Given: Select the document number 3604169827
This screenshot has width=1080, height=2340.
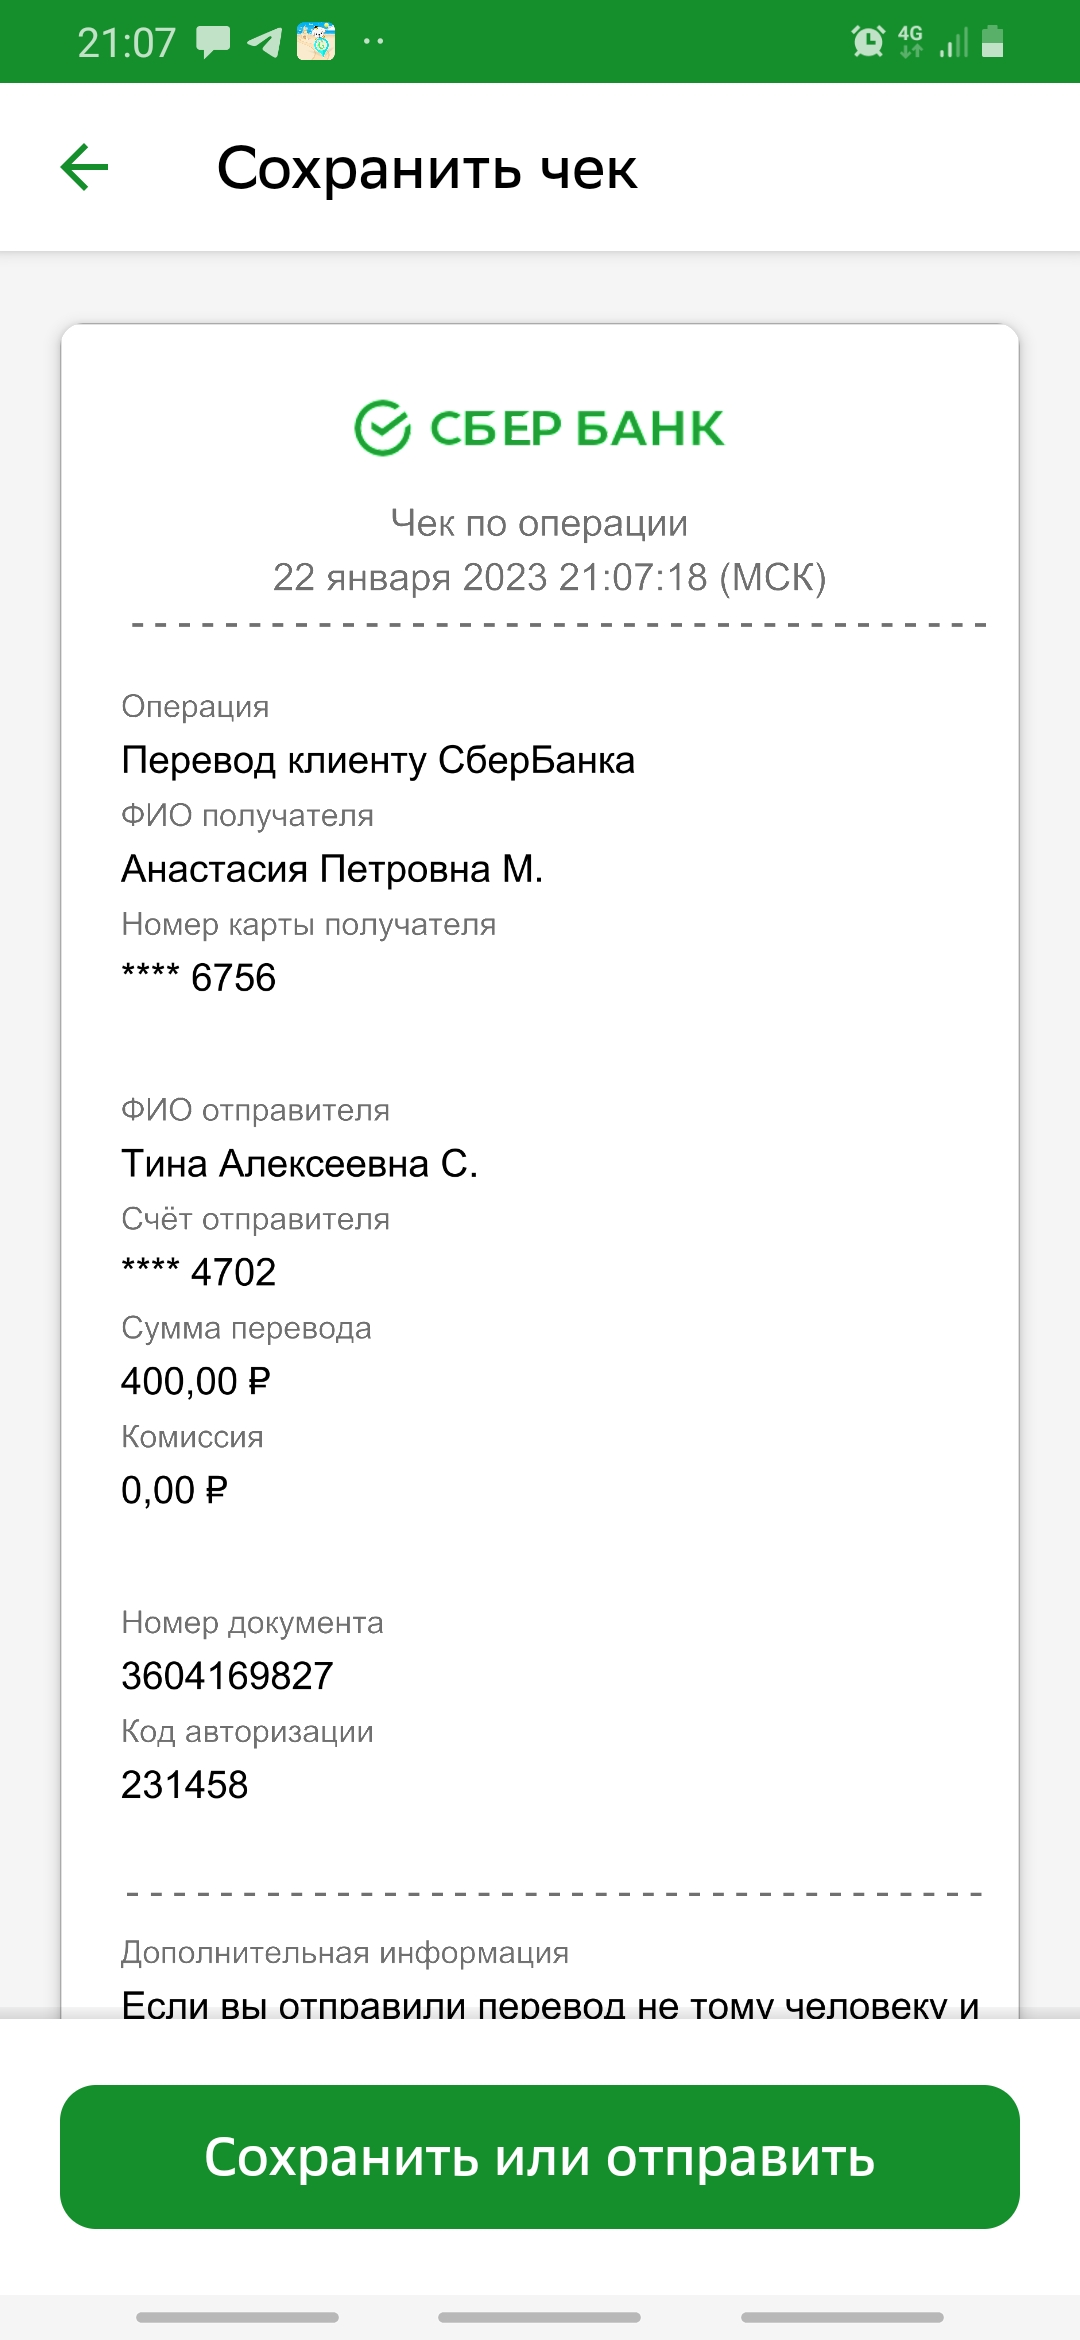Looking at the screenshot, I should (227, 1676).
